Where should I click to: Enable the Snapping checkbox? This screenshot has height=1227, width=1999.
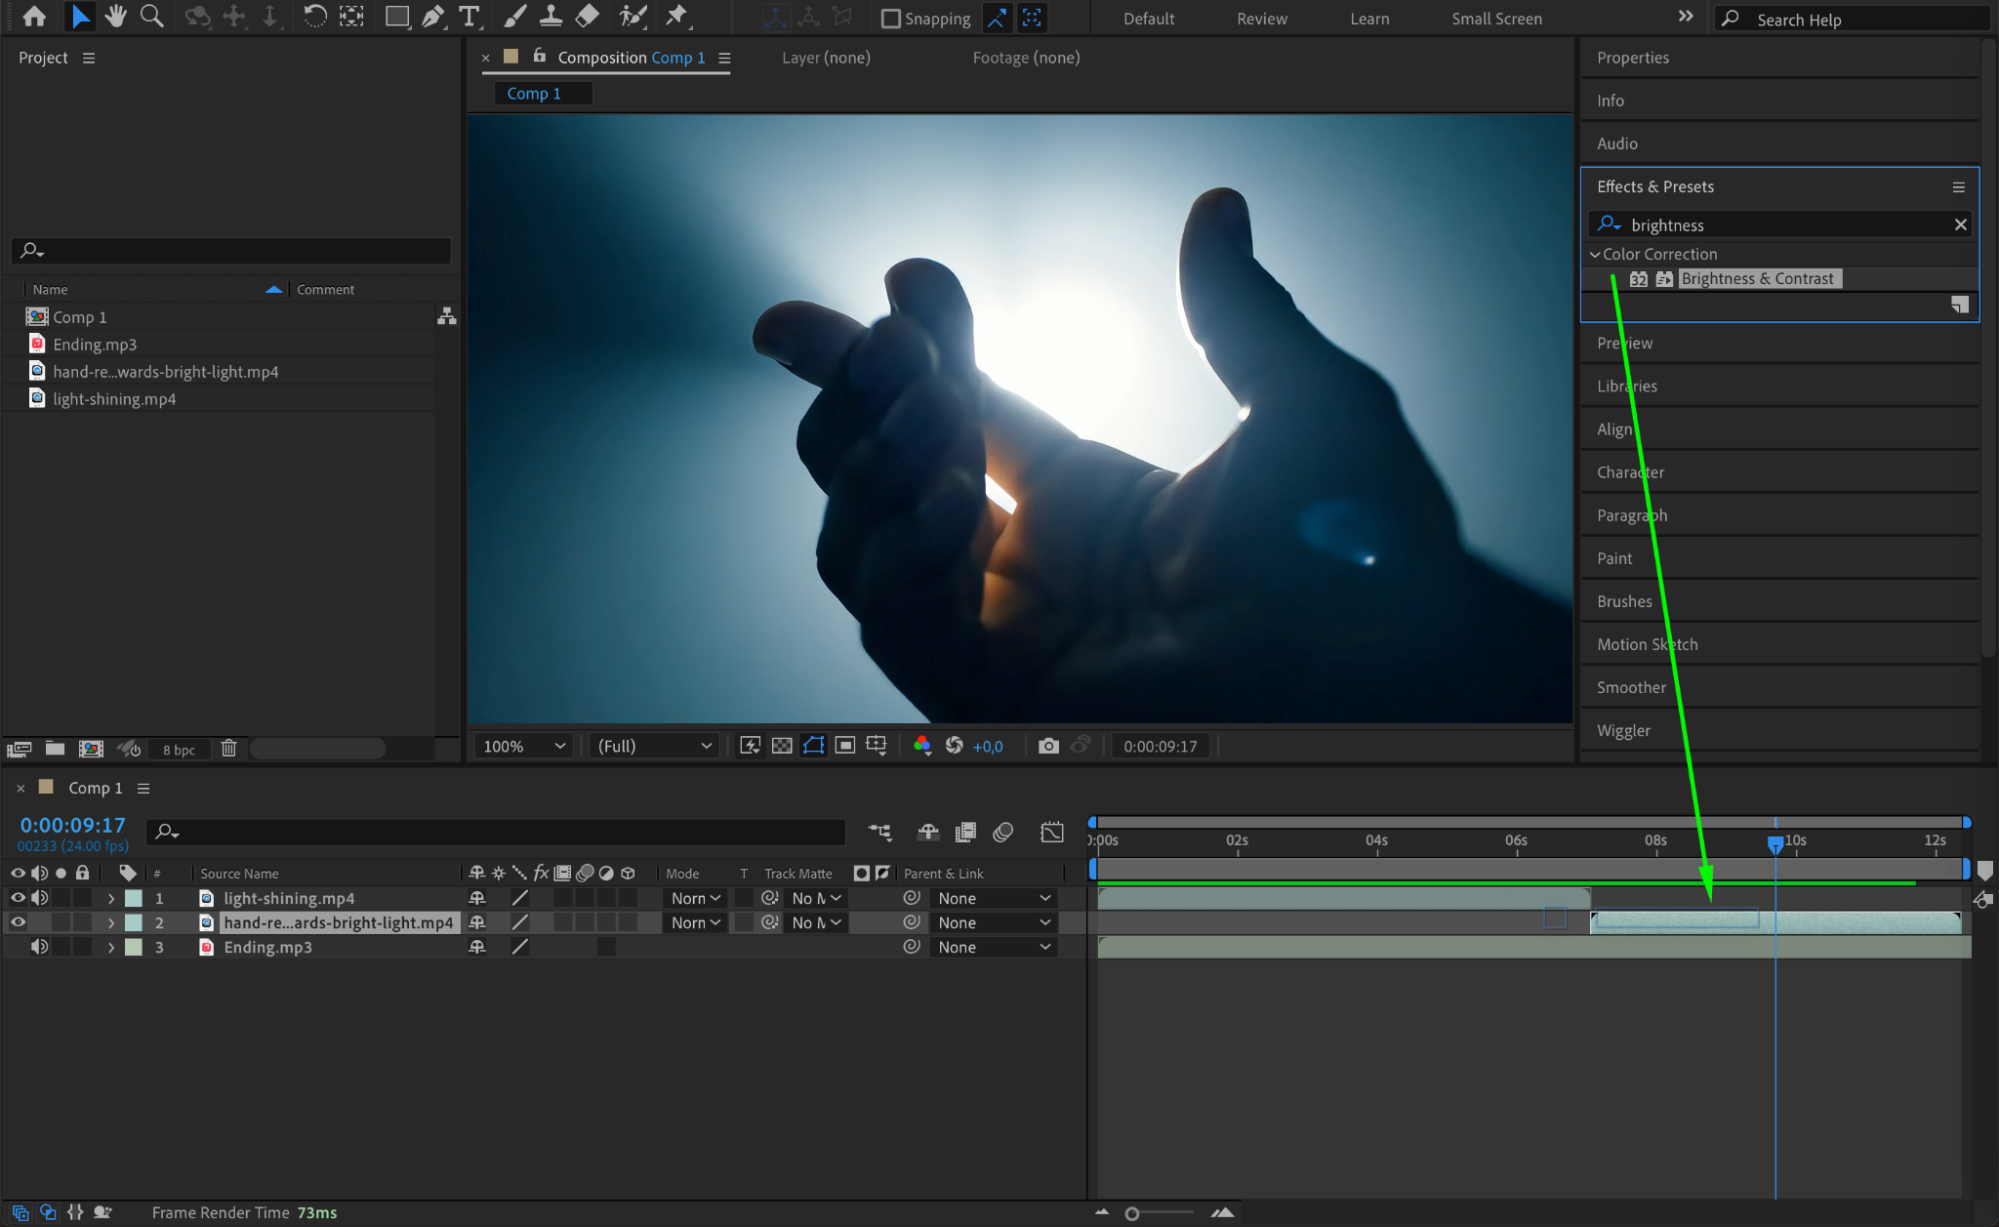[x=890, y=18]
